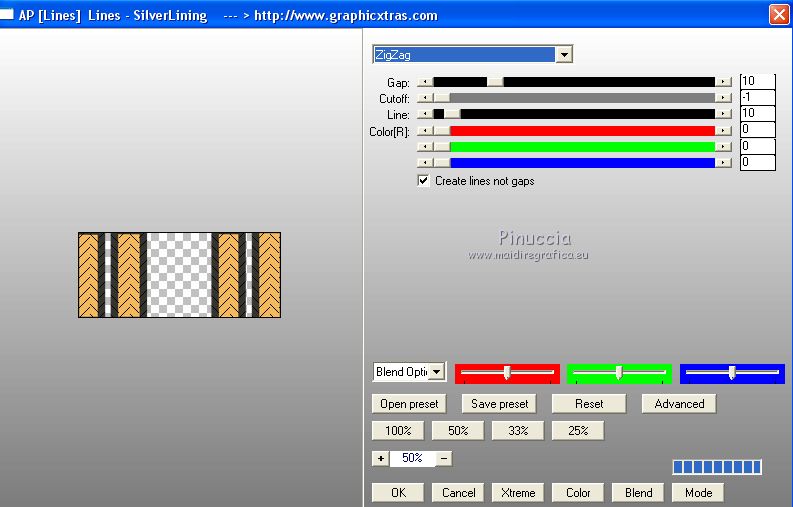Click Open preset button

pos(409,404)
